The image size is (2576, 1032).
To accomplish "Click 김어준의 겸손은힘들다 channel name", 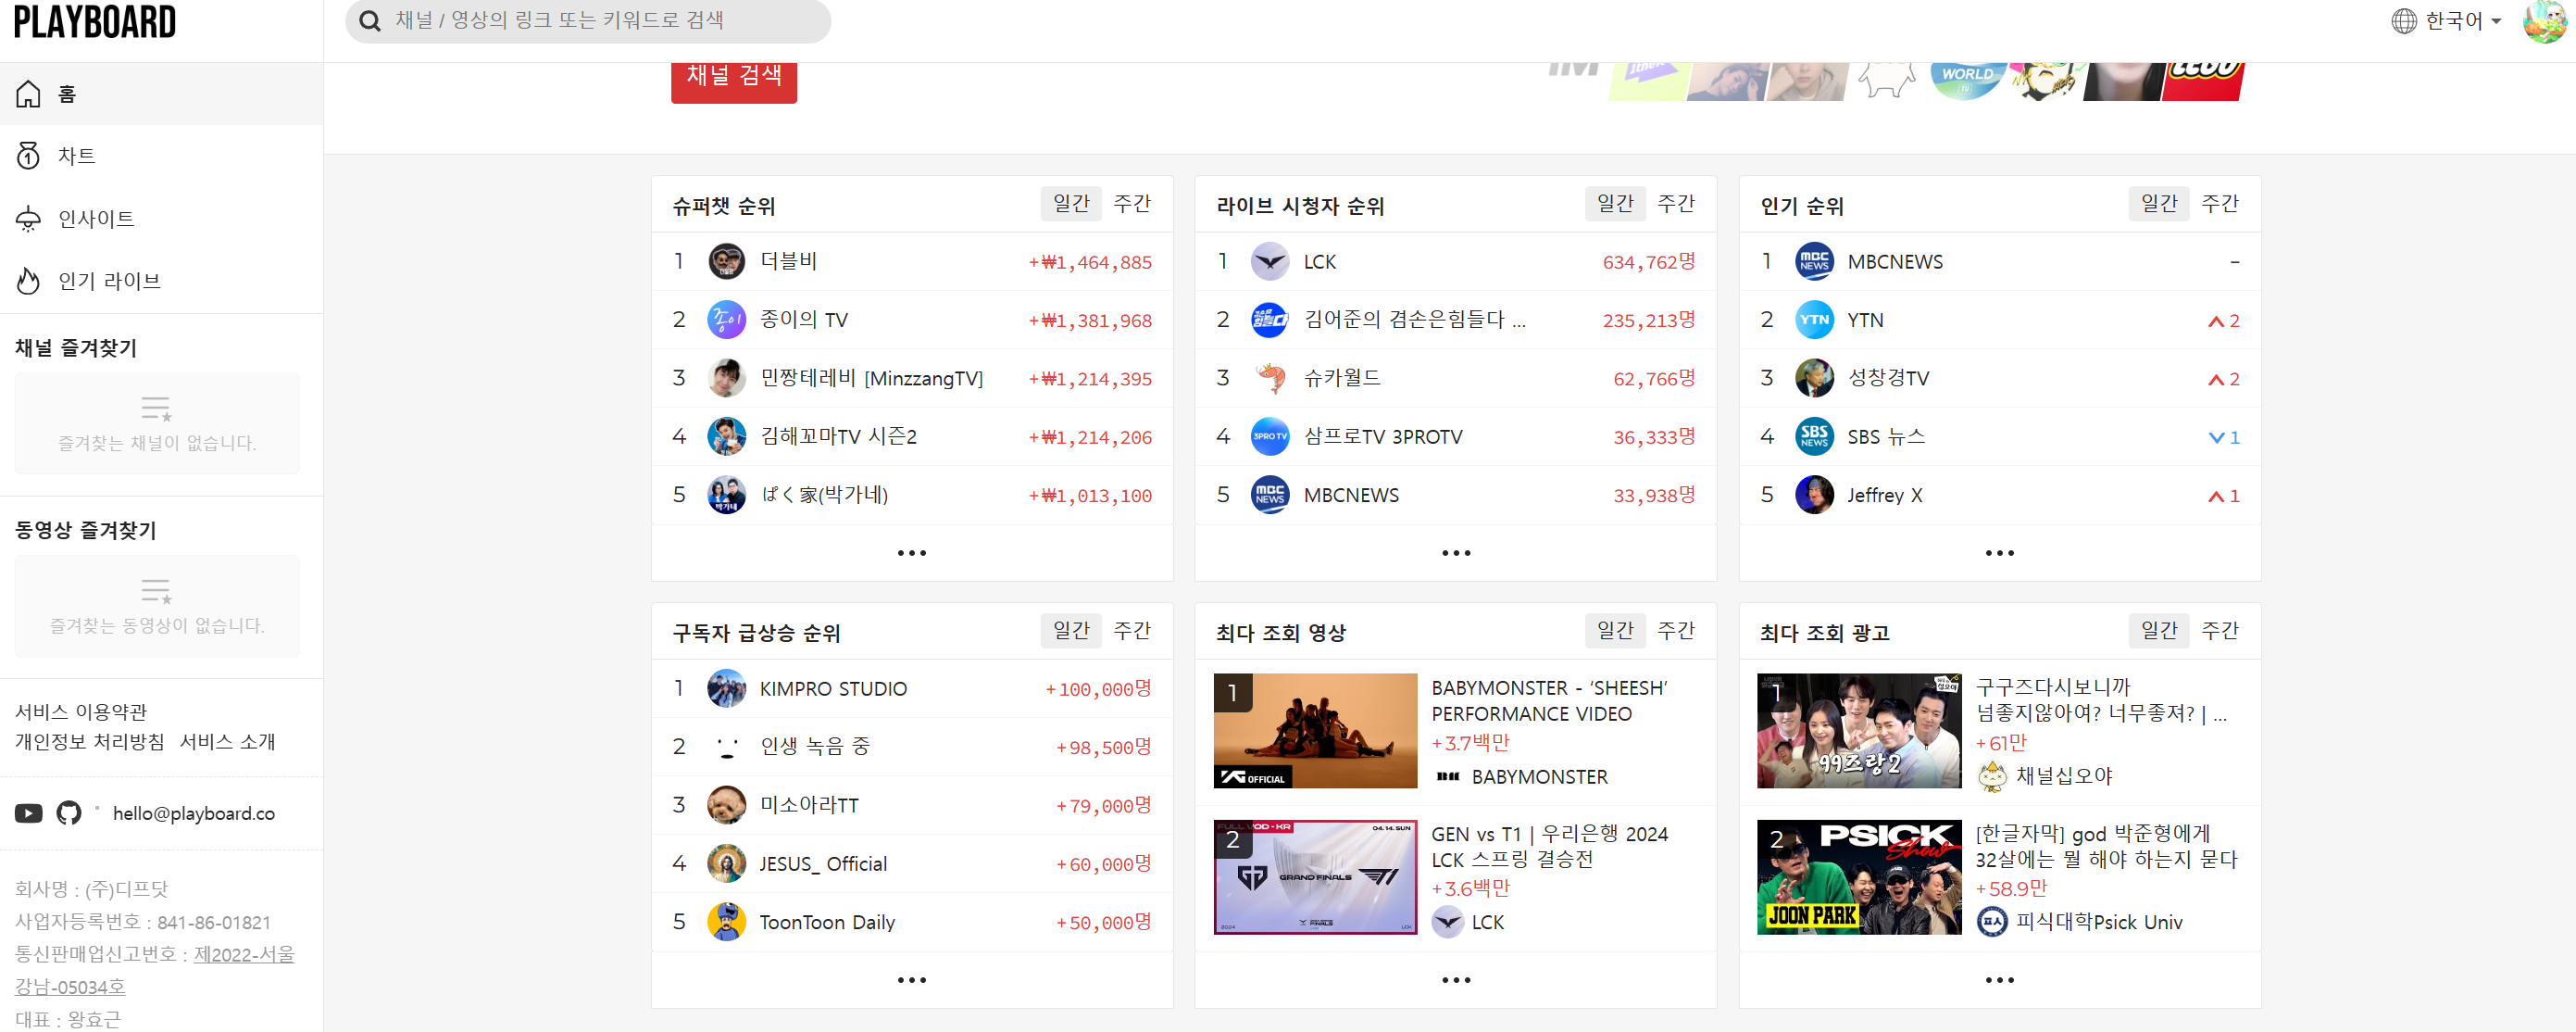I will 1414,320.
